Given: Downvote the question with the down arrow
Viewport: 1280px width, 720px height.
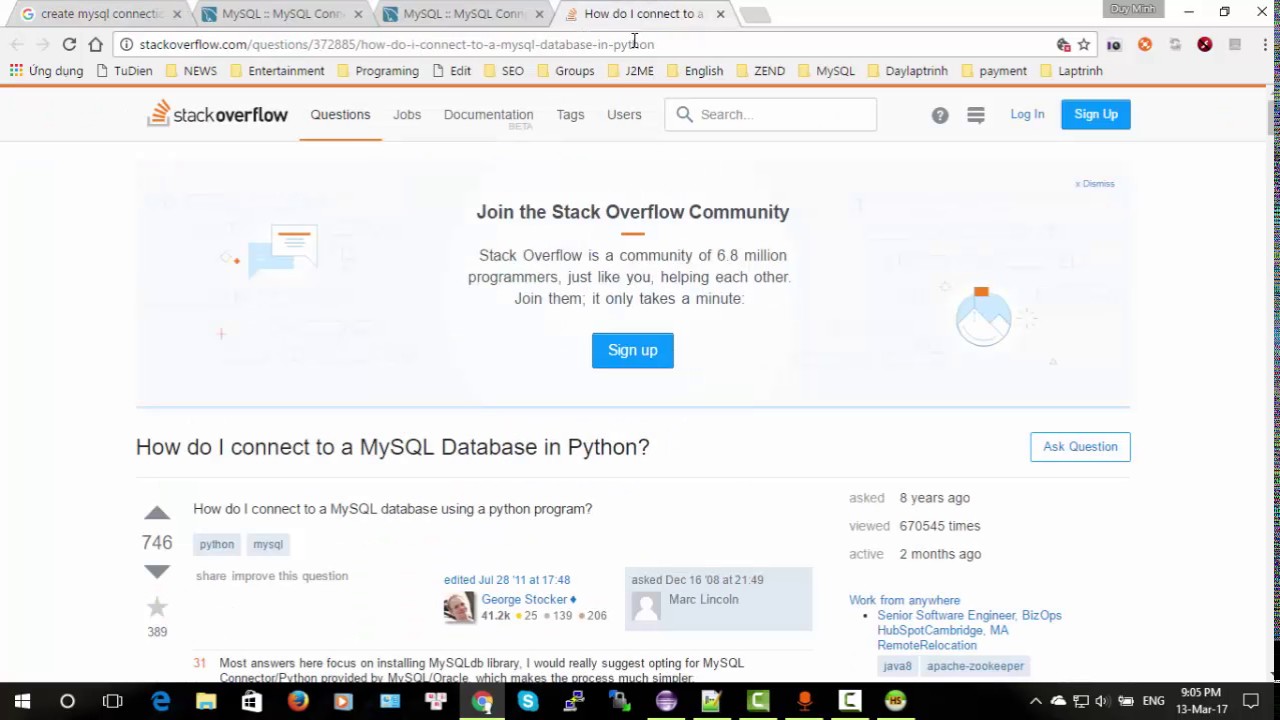Looking at the screenshot, I should point(157,571).
